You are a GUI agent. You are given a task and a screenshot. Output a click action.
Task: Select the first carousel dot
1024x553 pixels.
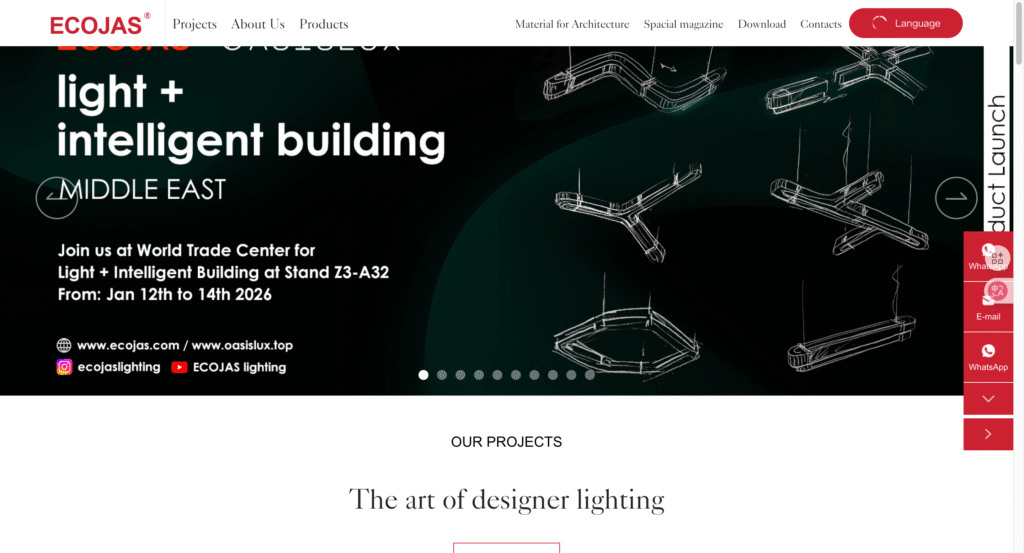click(x=423, y=375)
